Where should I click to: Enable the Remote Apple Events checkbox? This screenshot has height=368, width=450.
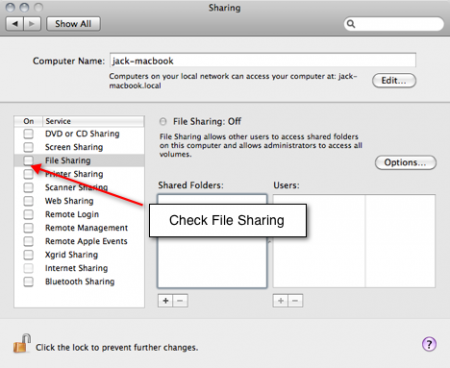[x=29, y=241]
